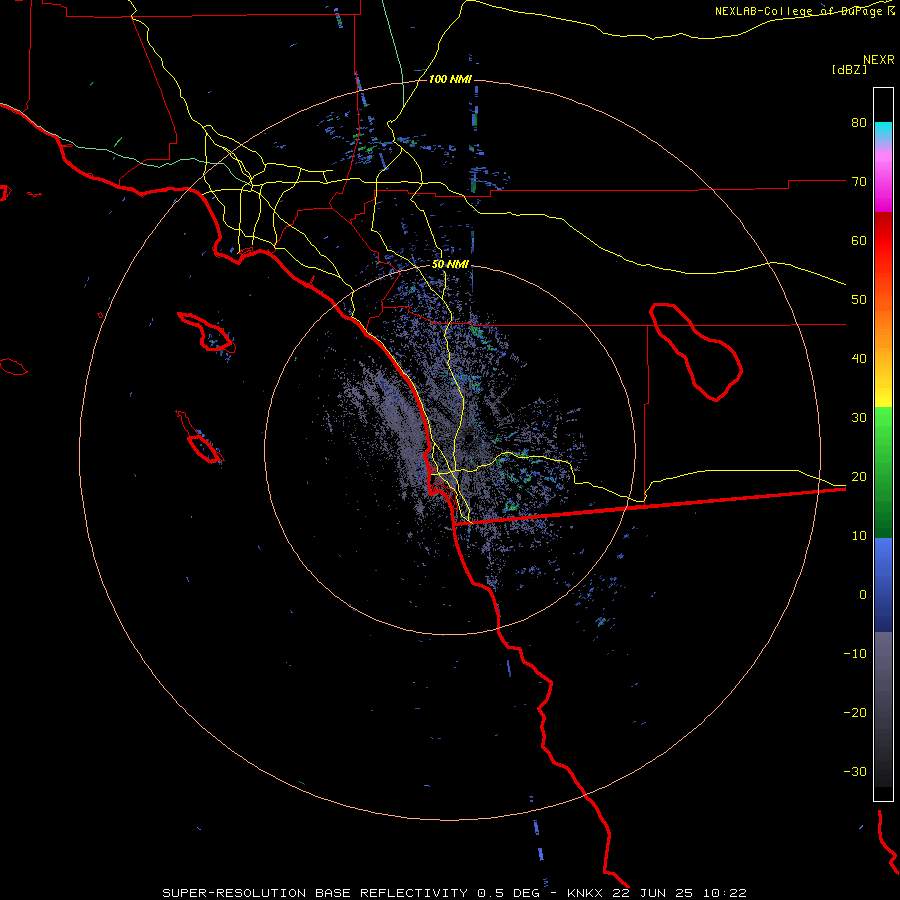The width and height of the screenshot is (900, 900).
Task: Click the 0.5 DEG elevation text in caption
Action: (x=508, y=893)
